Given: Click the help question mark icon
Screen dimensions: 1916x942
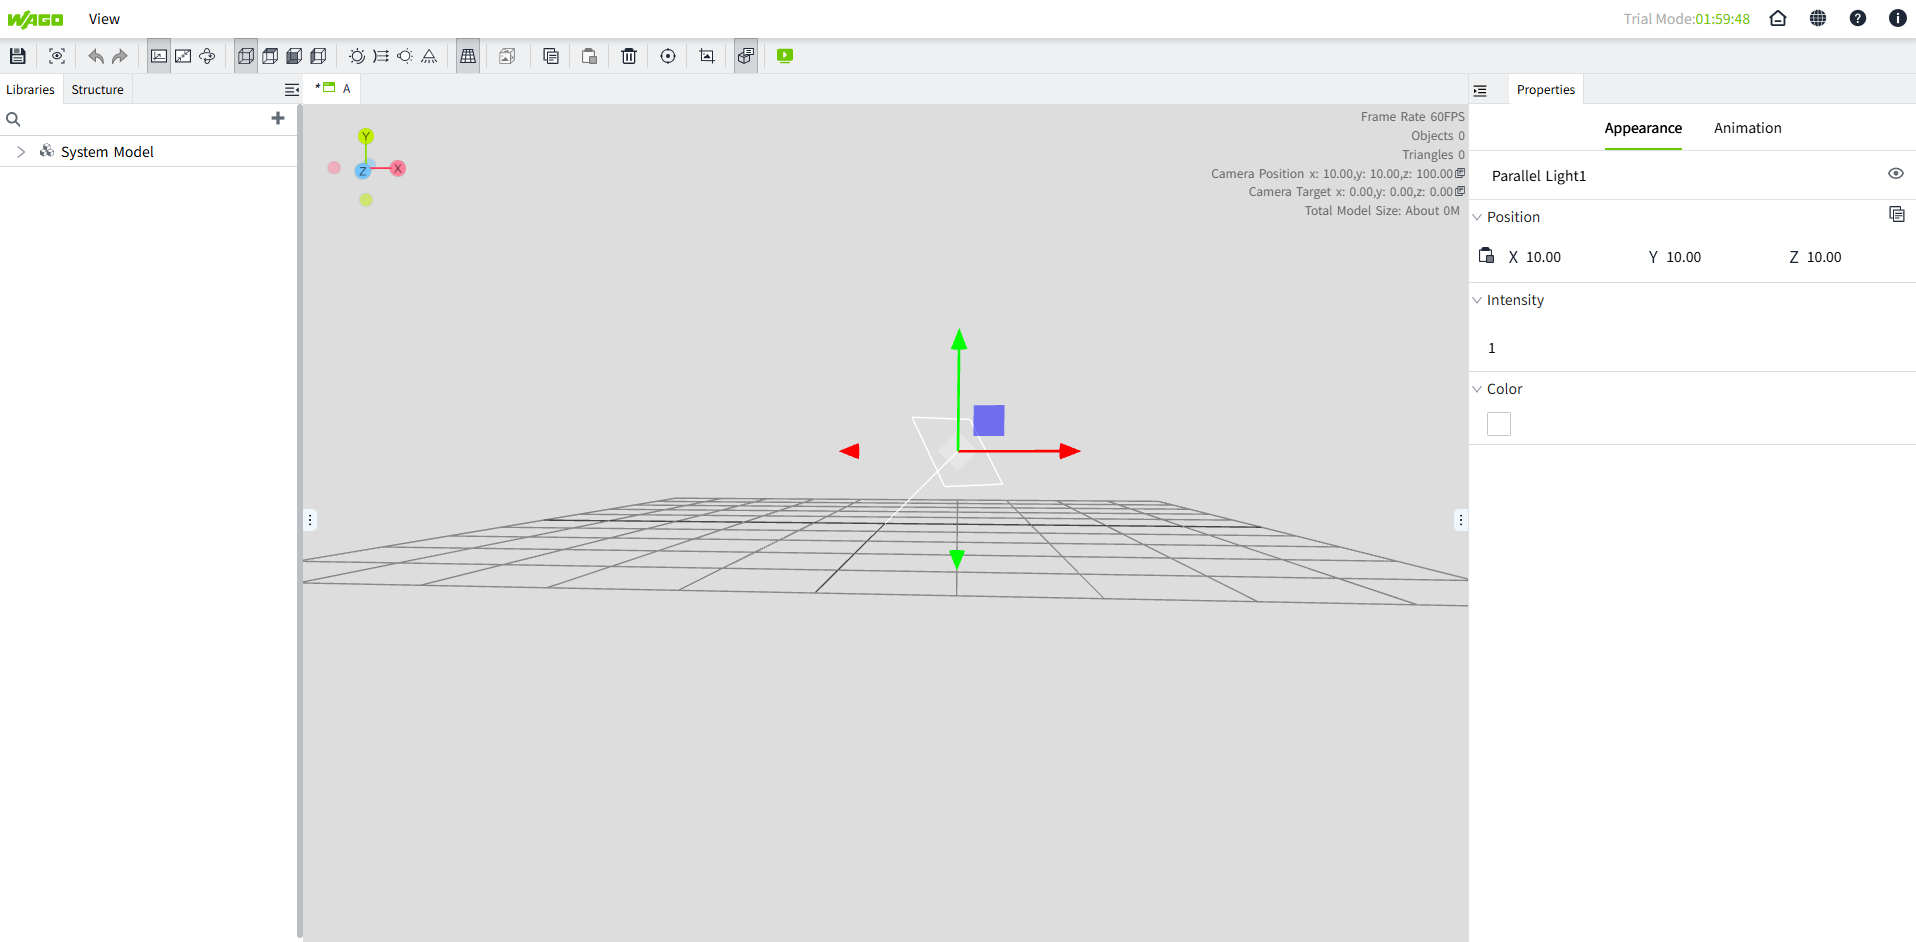Looking at the screenshot, I should (x=1857, y=19).
